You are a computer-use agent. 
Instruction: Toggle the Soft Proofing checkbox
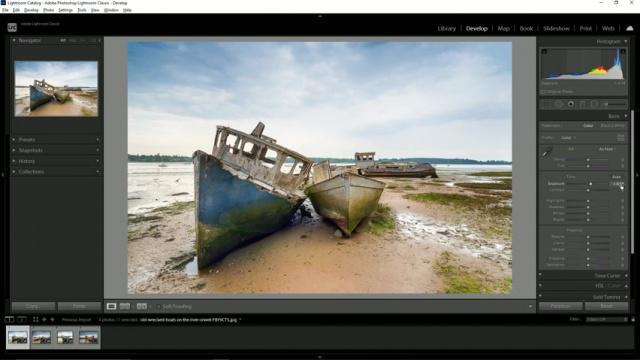pos(158,307)
